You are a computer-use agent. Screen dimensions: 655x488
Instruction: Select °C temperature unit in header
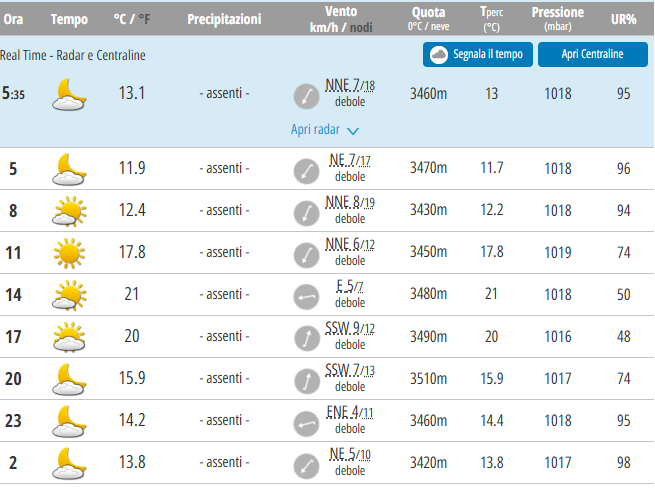point(120,19)
